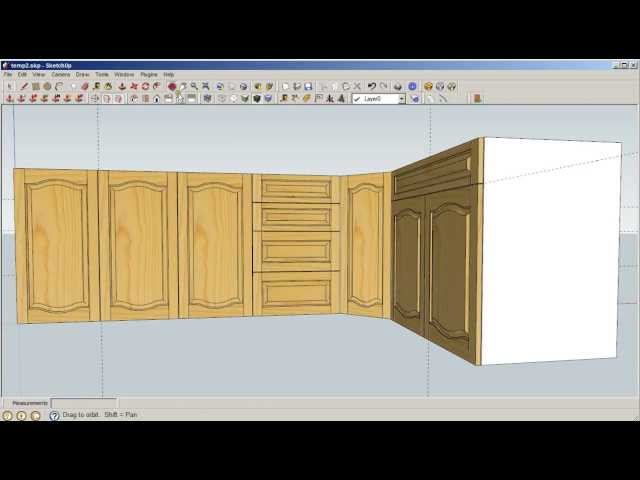This screenshot has width=640, height=480.
Task: Select the Circle tool
Action: point(47,86)
